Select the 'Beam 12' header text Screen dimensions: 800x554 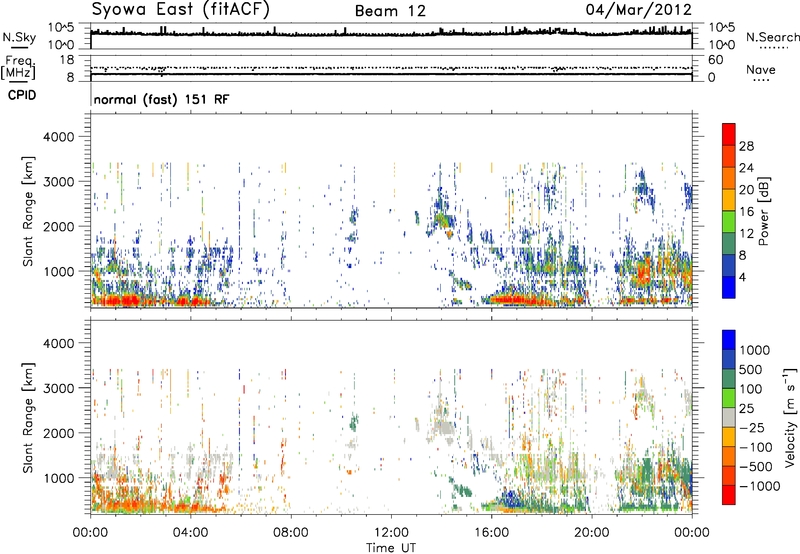390,11
